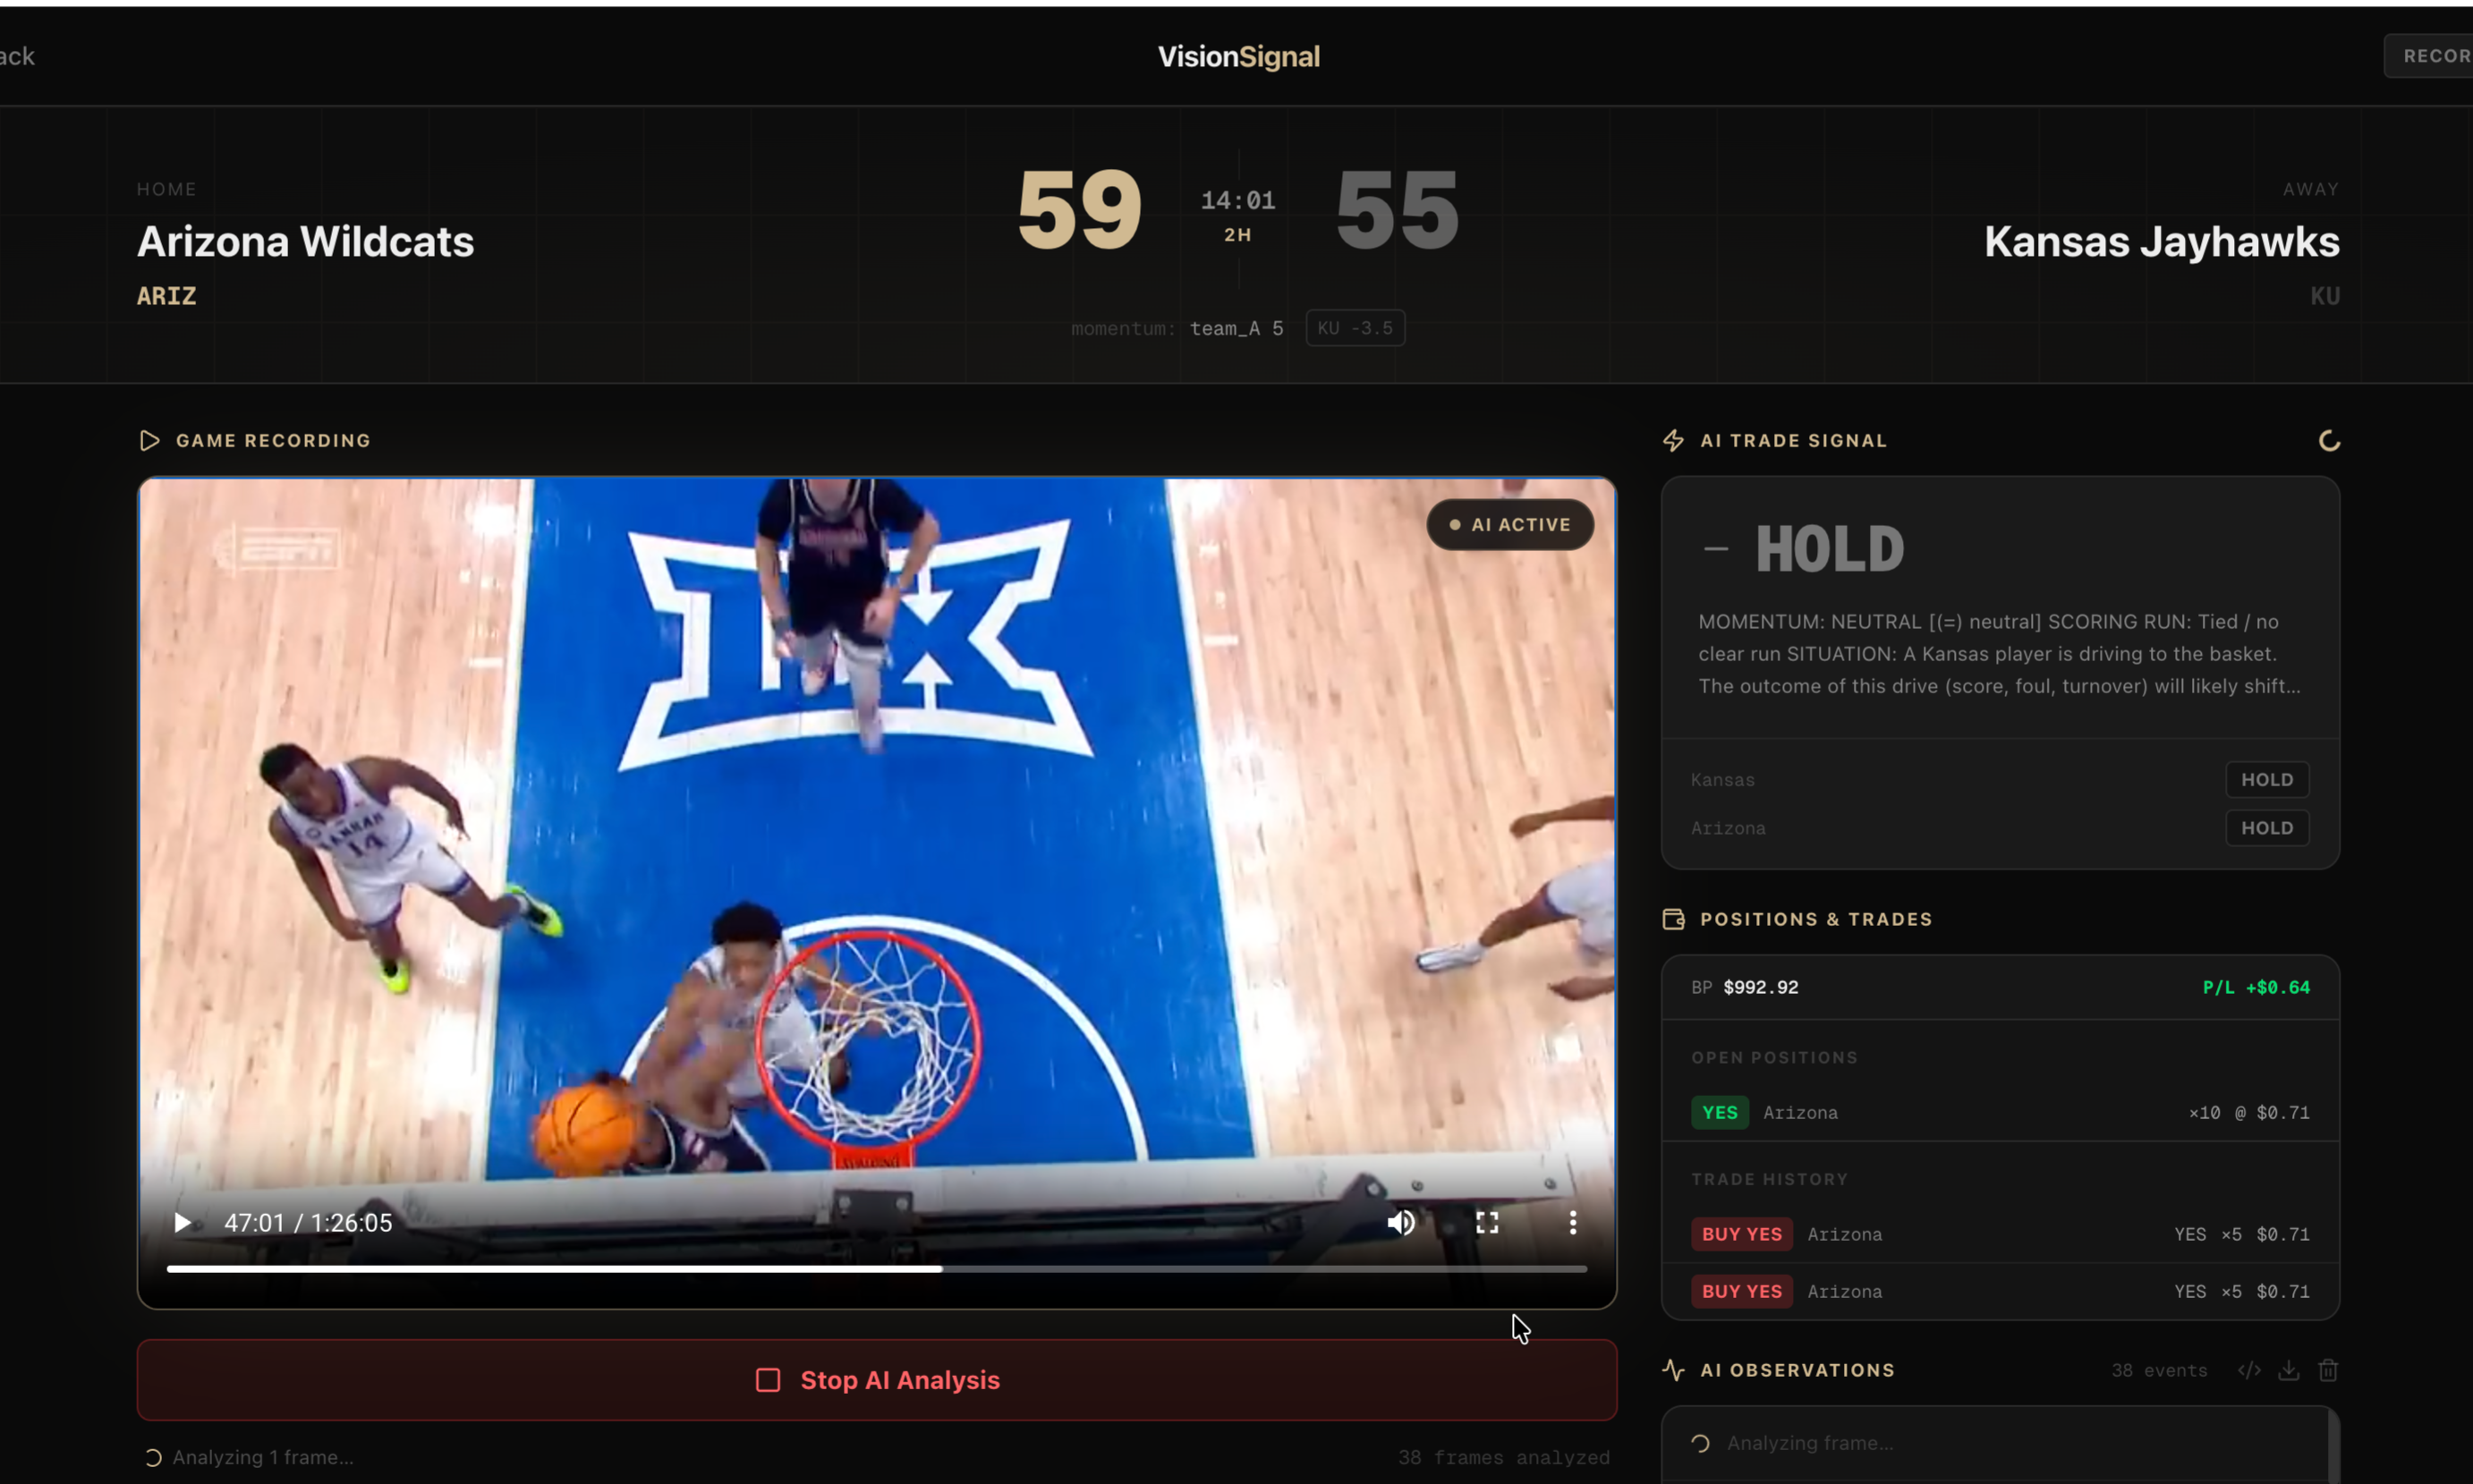Open code view icon in AI Observations
2473x1484 pixels.
tap(2249, 1370)
